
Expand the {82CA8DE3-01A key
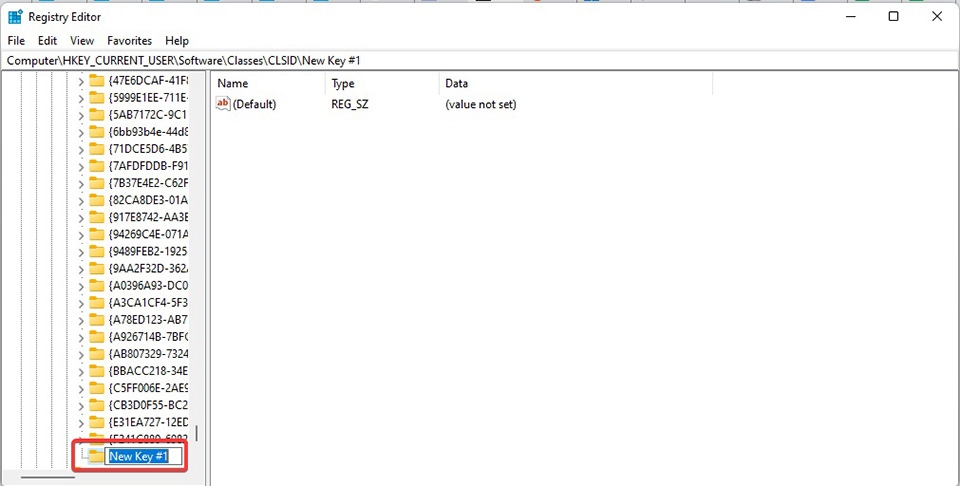[81, 200]
